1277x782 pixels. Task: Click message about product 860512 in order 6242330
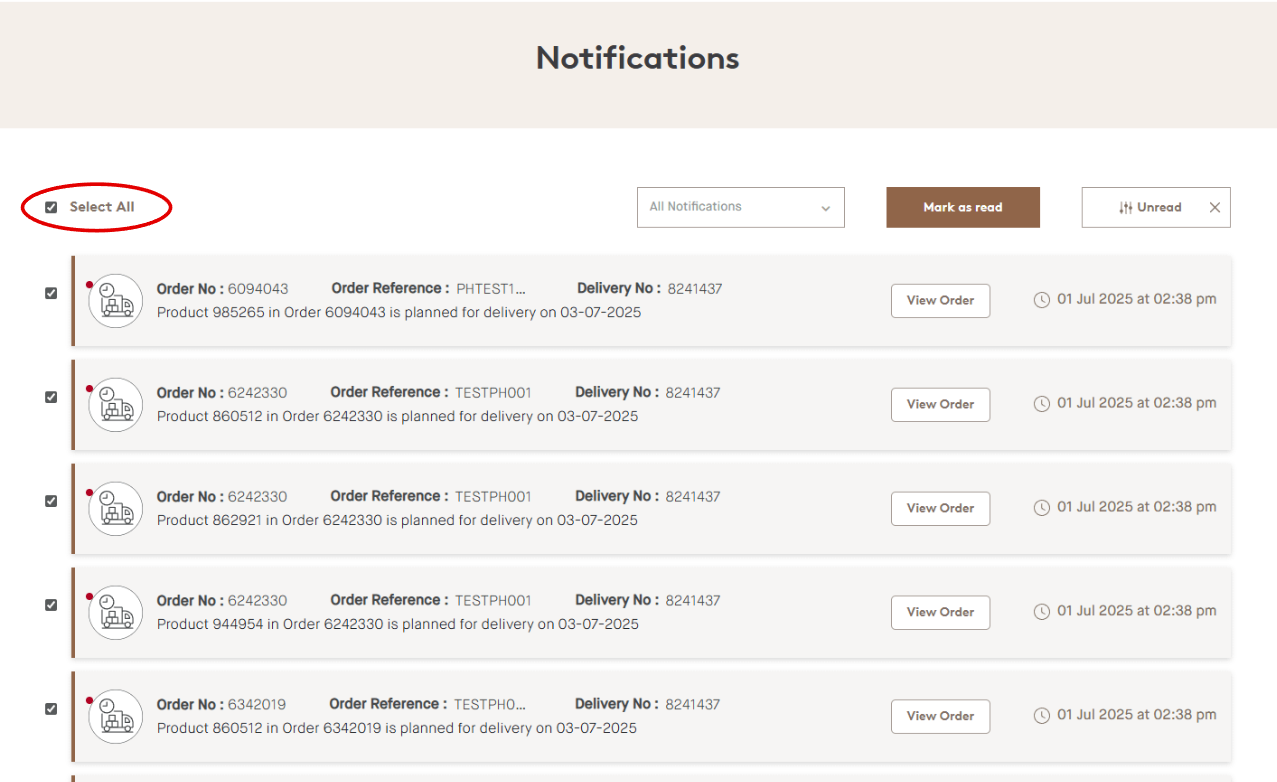click(x=397, y=417)
